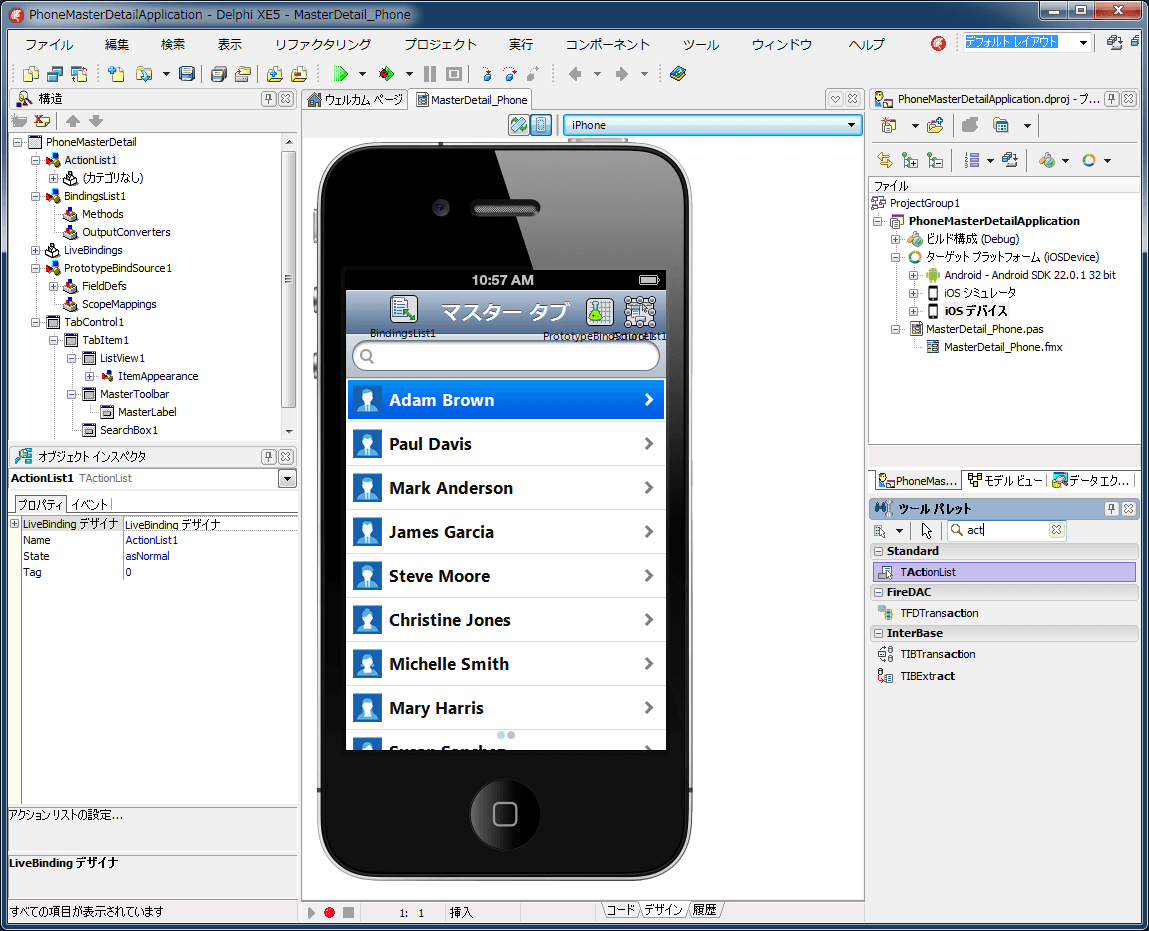Open the プロジェクト menu
Screen dimensions: 1149x931
click(x=440, y=45)
